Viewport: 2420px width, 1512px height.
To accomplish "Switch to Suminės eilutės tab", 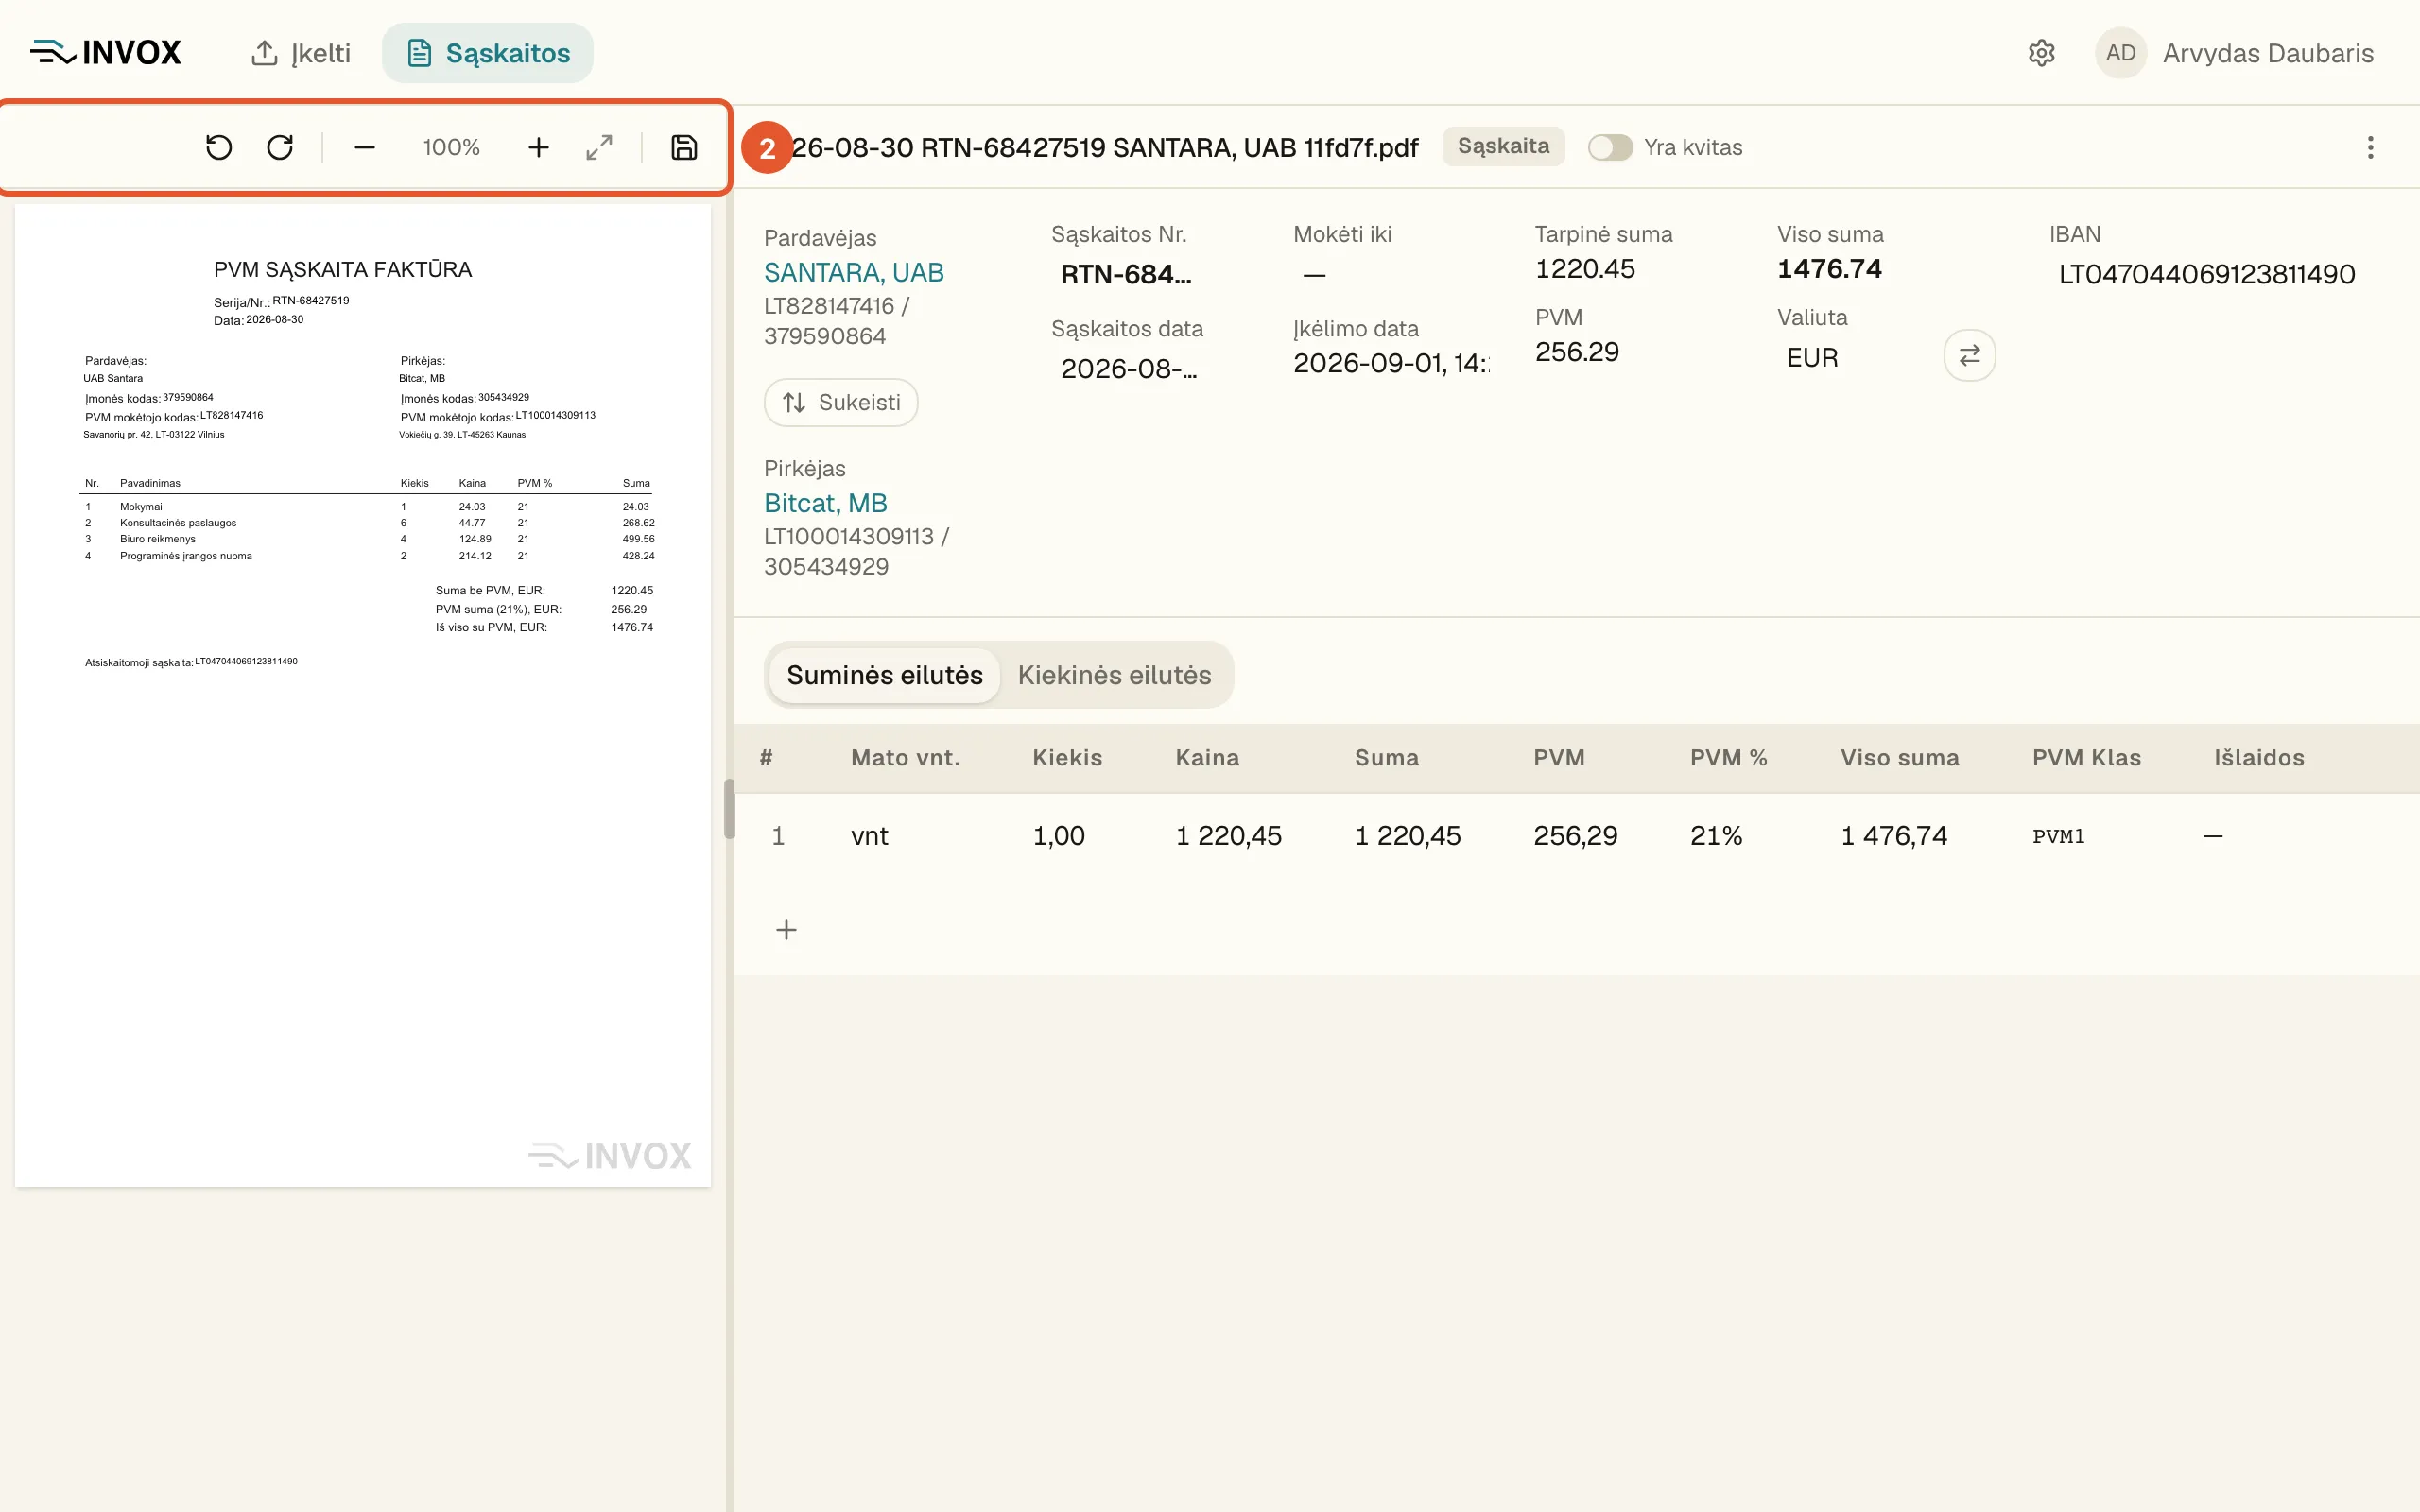I will point(885,675).
